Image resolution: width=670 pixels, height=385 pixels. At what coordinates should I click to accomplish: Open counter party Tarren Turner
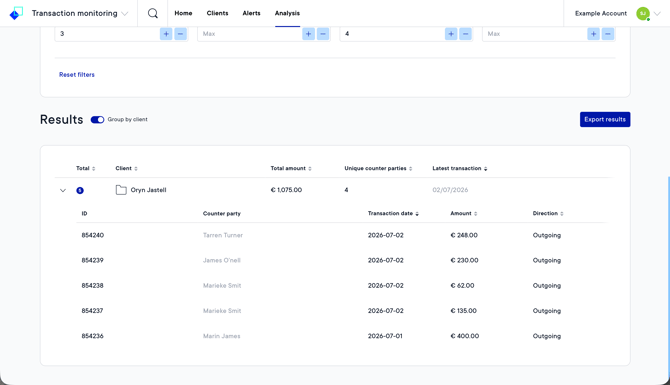(x=223, y=235)
